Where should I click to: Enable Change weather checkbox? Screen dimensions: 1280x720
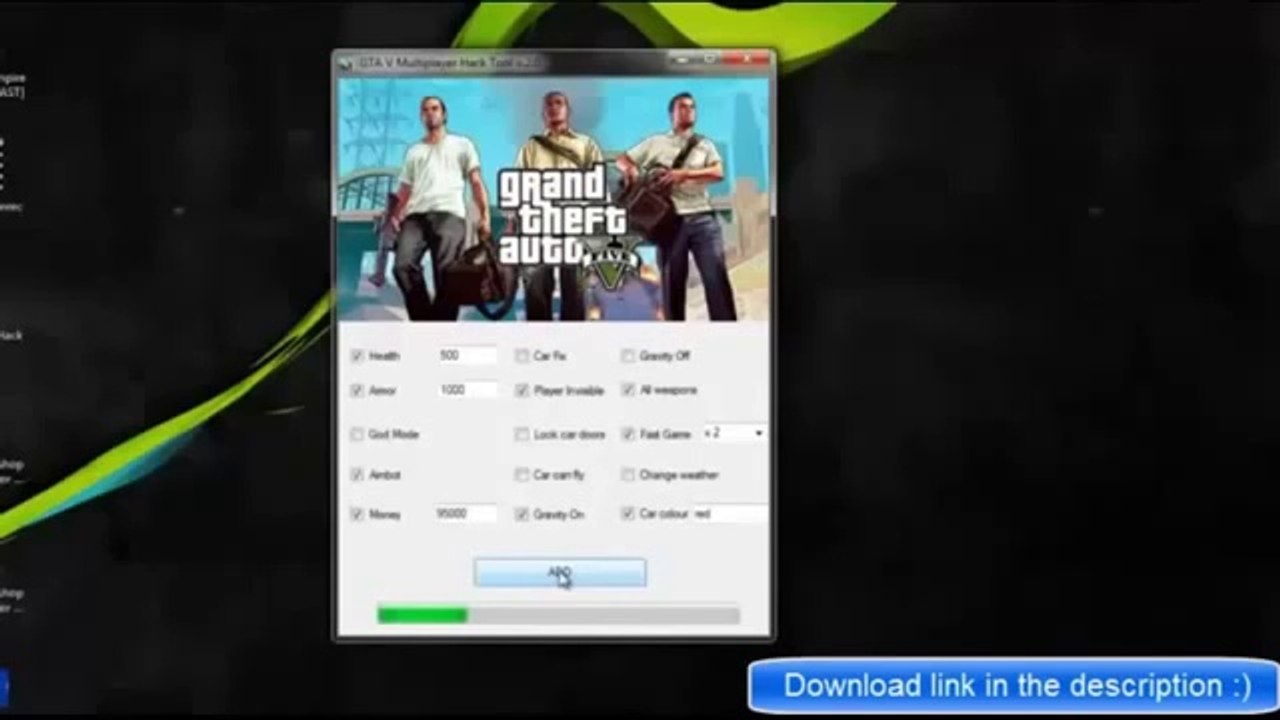click(628, 475)
